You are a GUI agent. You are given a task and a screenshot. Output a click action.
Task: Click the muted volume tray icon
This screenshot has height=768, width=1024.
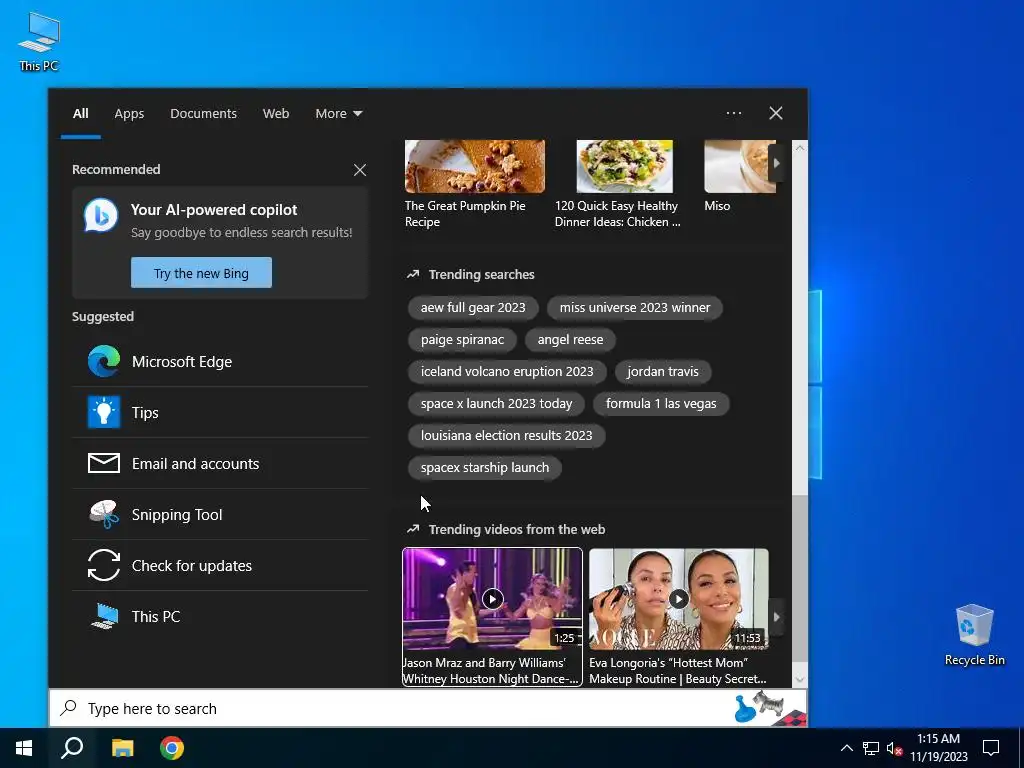[x=895, y=748]
